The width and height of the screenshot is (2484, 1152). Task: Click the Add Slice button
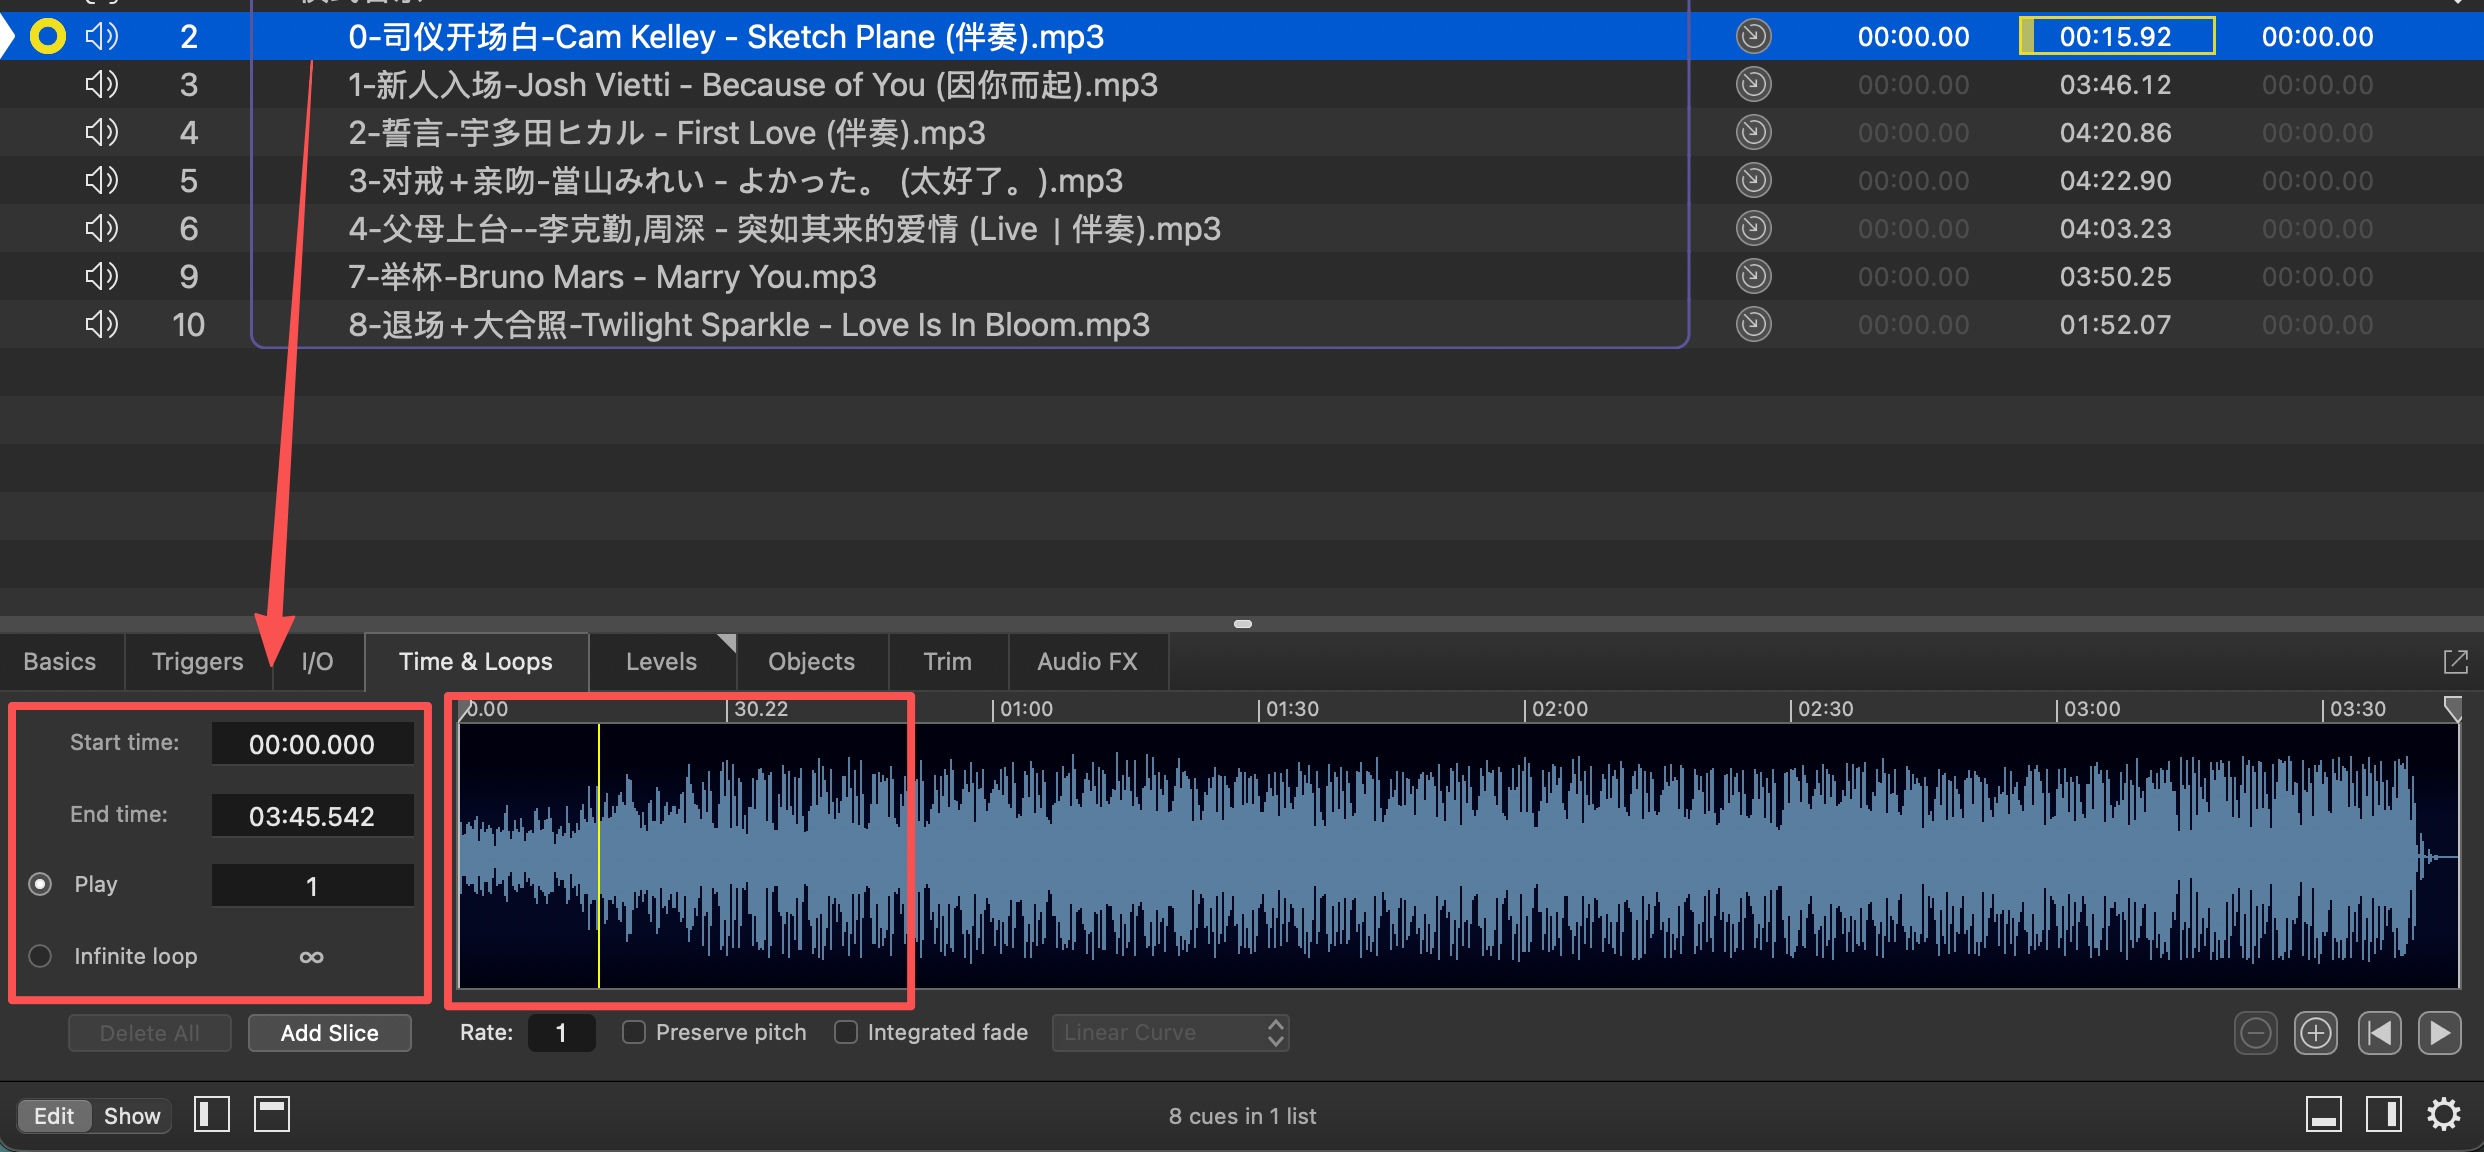point(330,1033)
